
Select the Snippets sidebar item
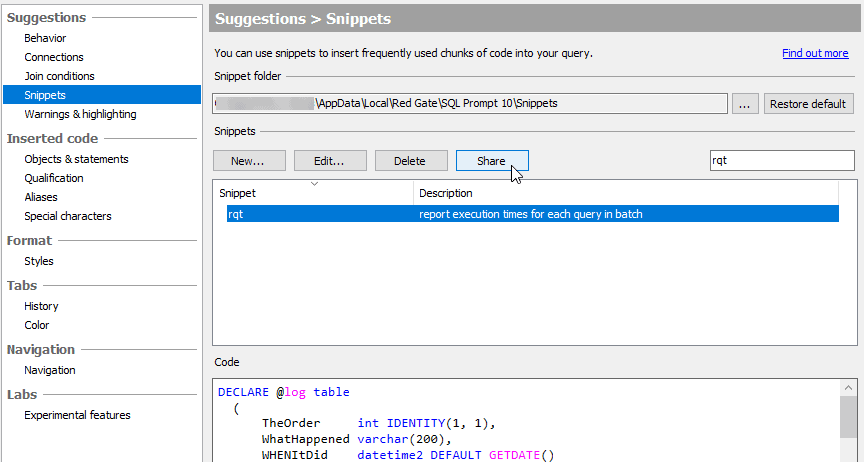click(x=102, y=95)
